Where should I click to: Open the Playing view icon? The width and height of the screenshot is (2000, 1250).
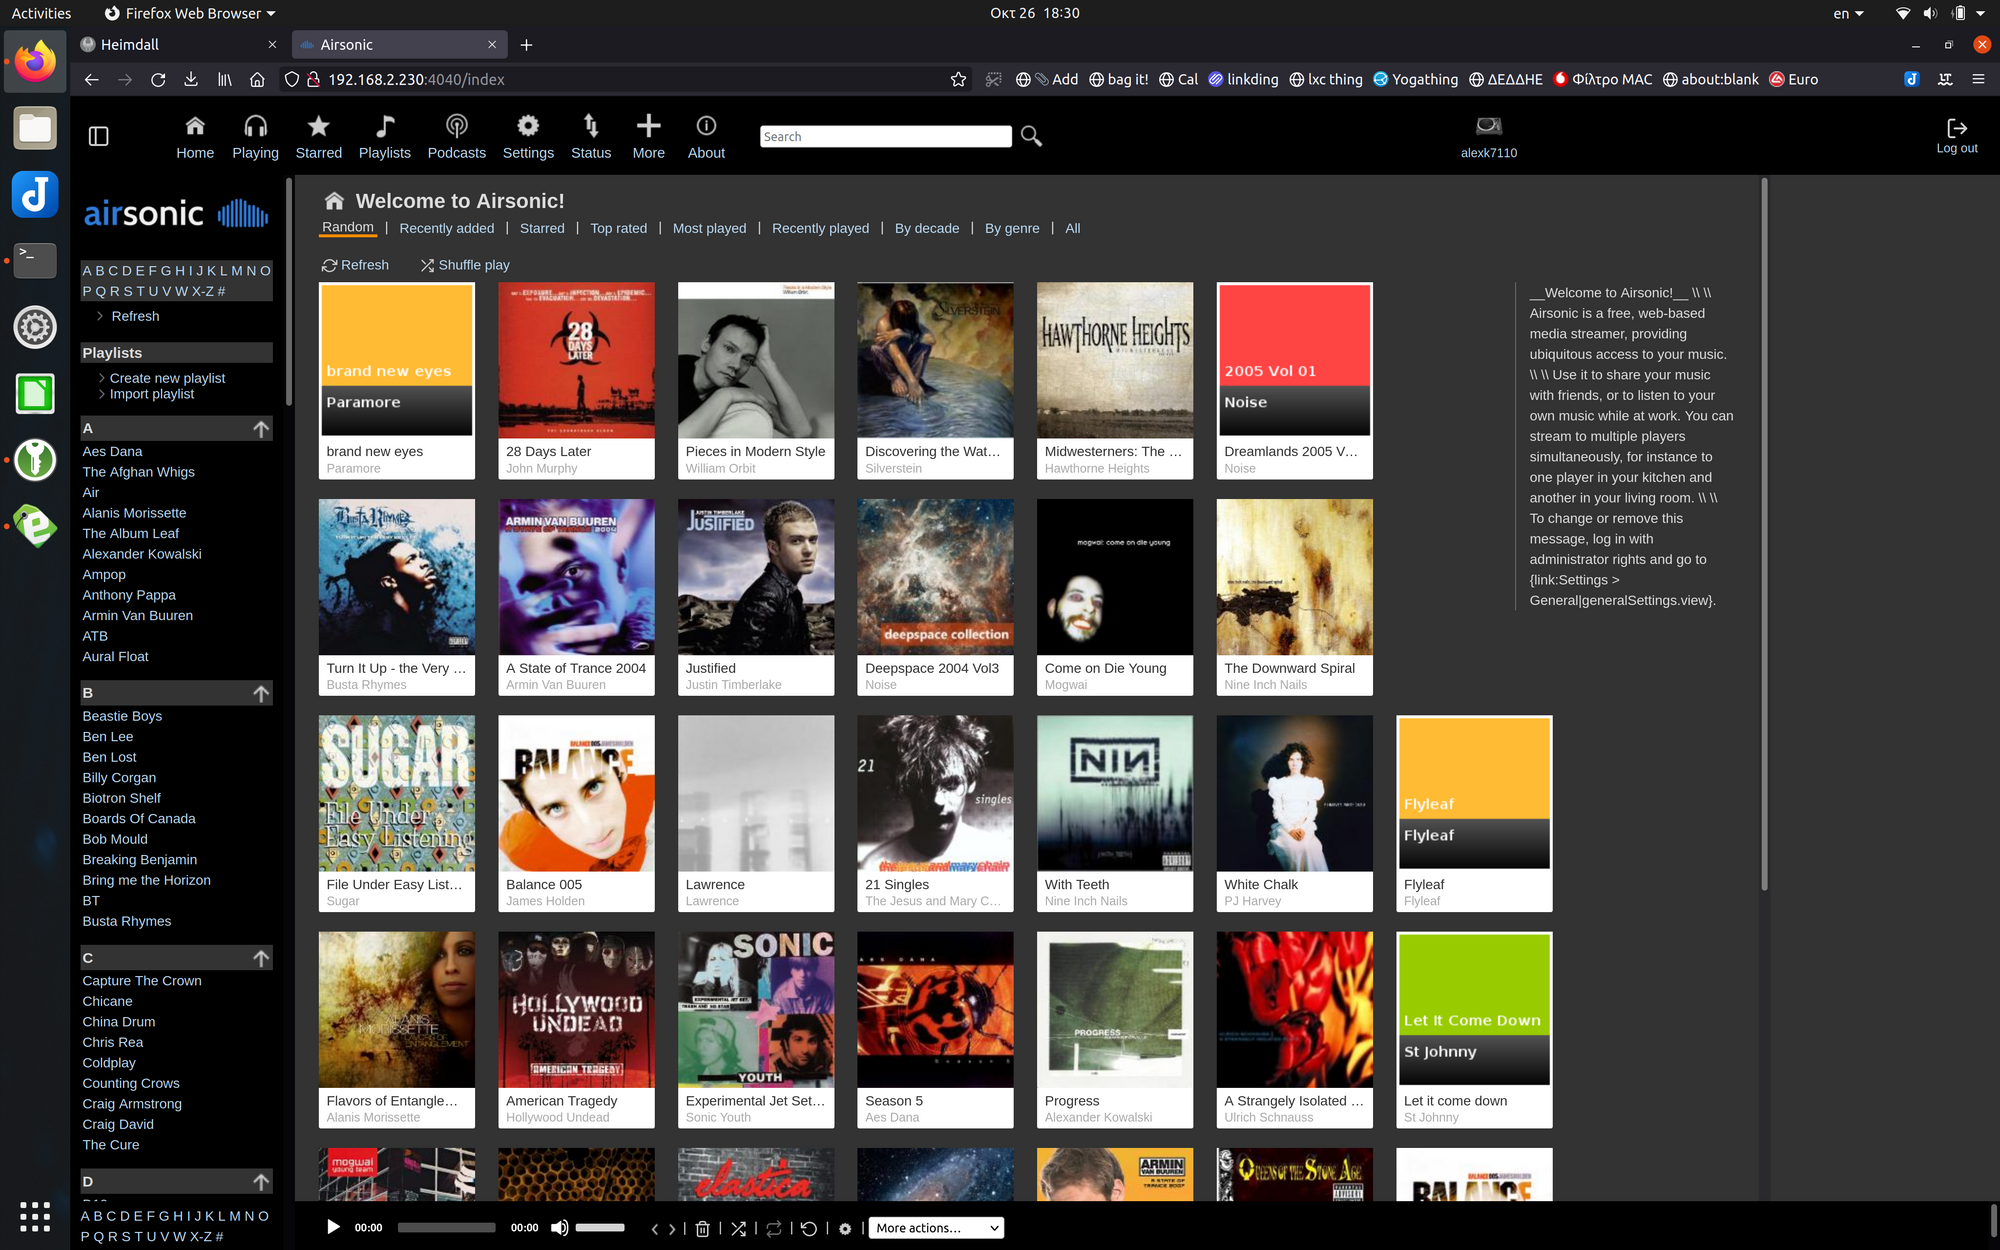[x=256, y=126]
